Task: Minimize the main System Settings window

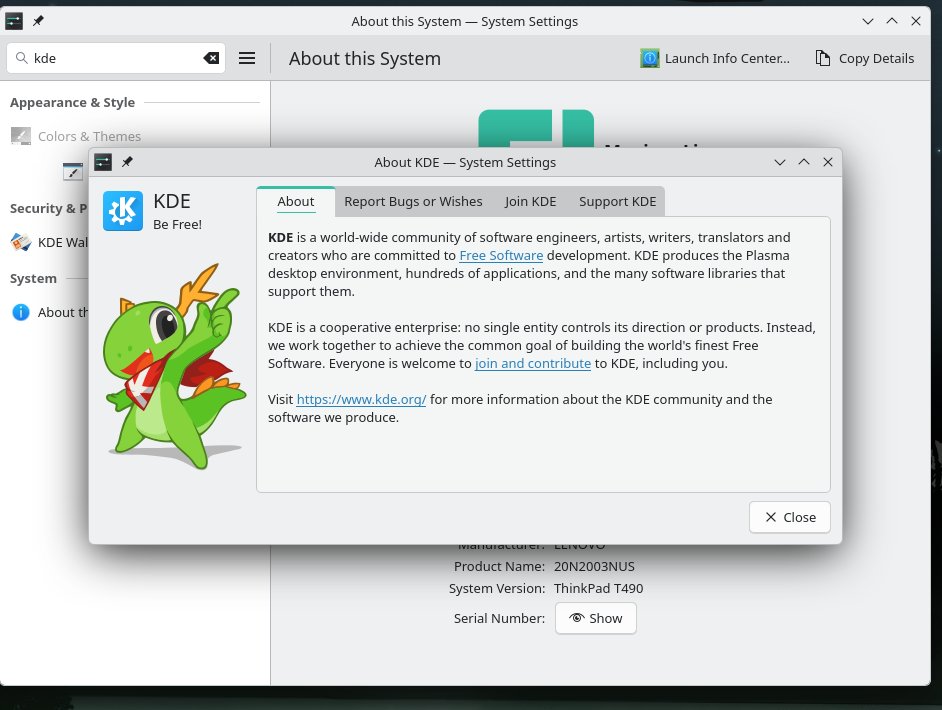Action: point(868,22)
